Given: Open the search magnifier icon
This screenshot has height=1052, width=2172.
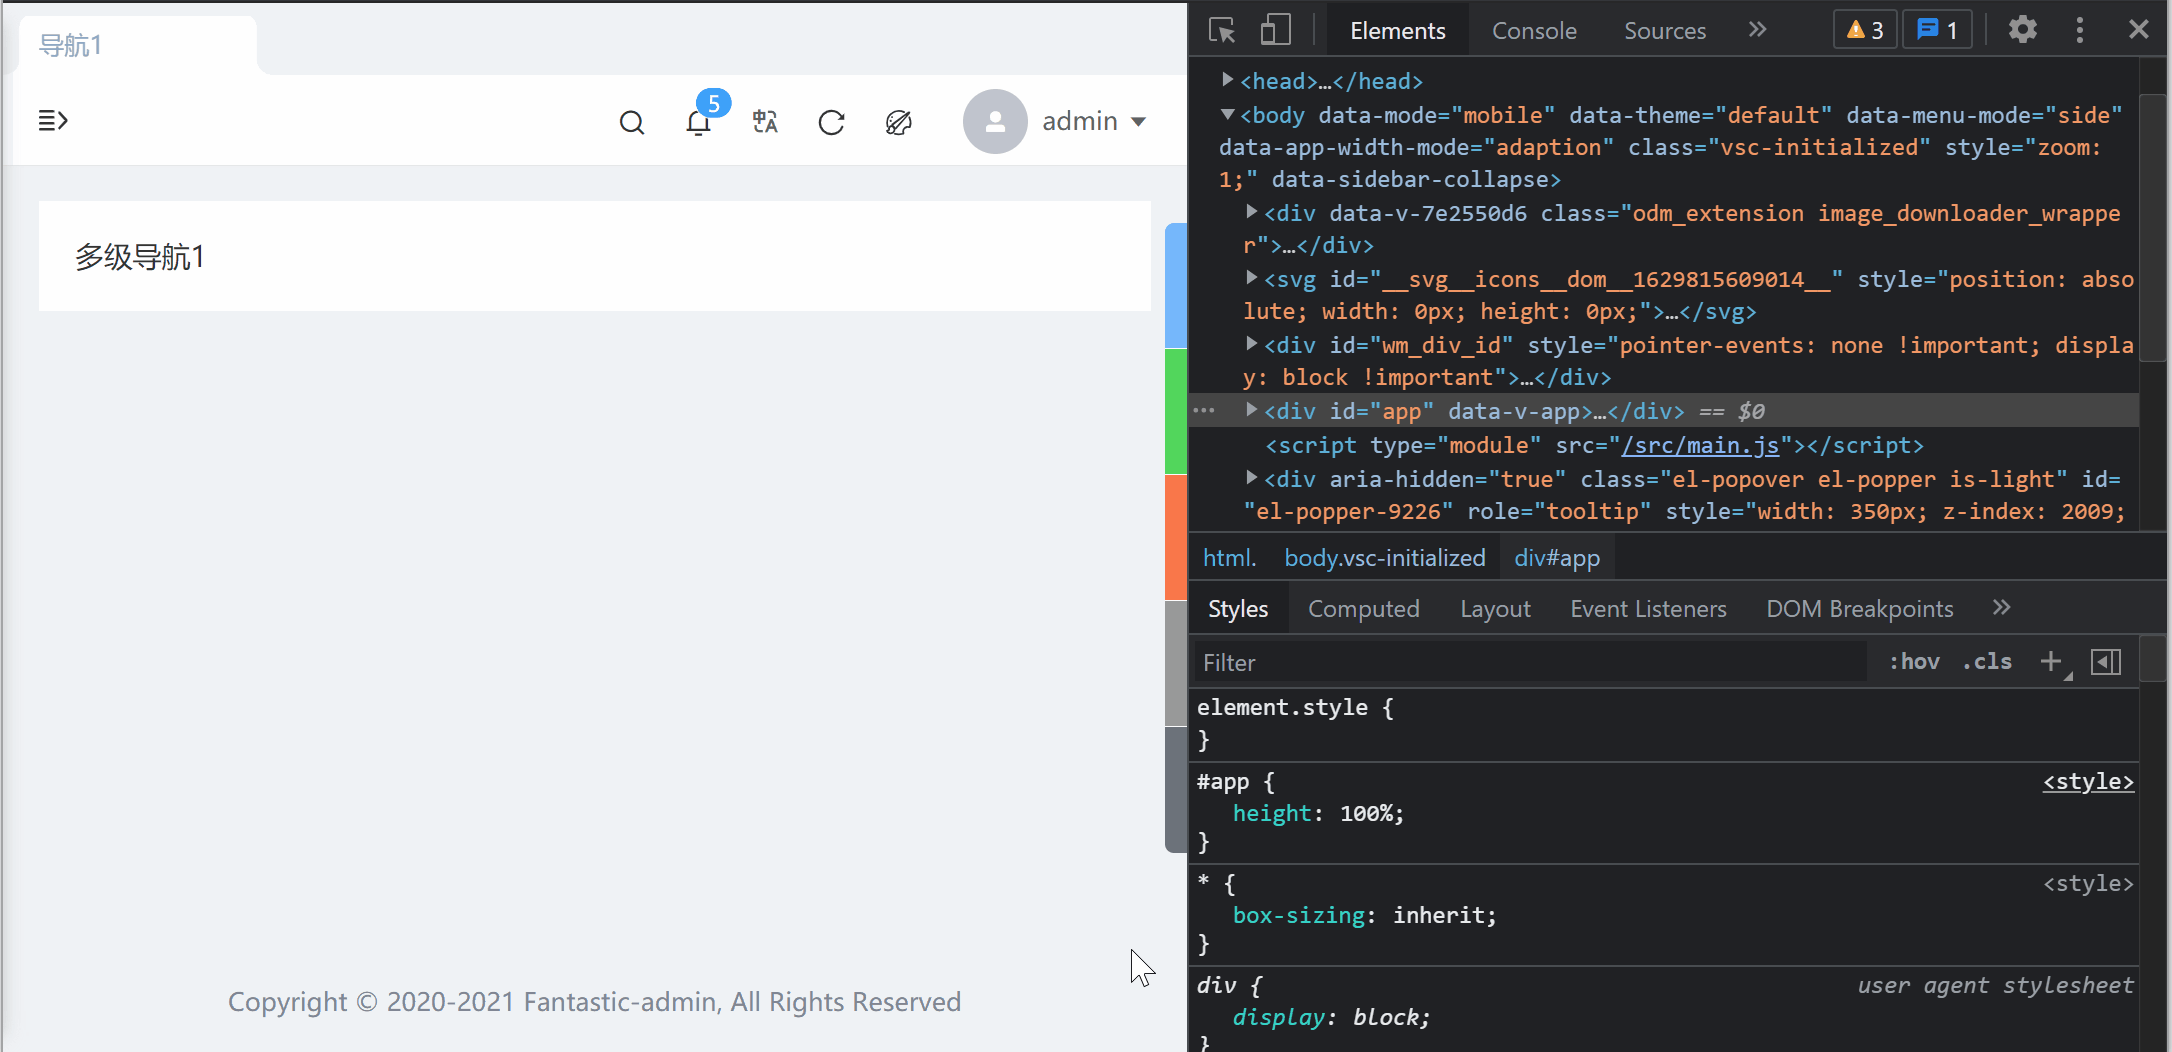Looking at the screenshot, I should pyautogui.click(x=632, y=122).
